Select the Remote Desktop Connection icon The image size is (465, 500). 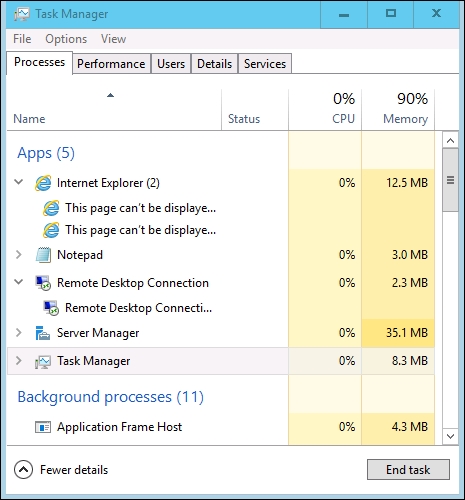pos(43,283)
